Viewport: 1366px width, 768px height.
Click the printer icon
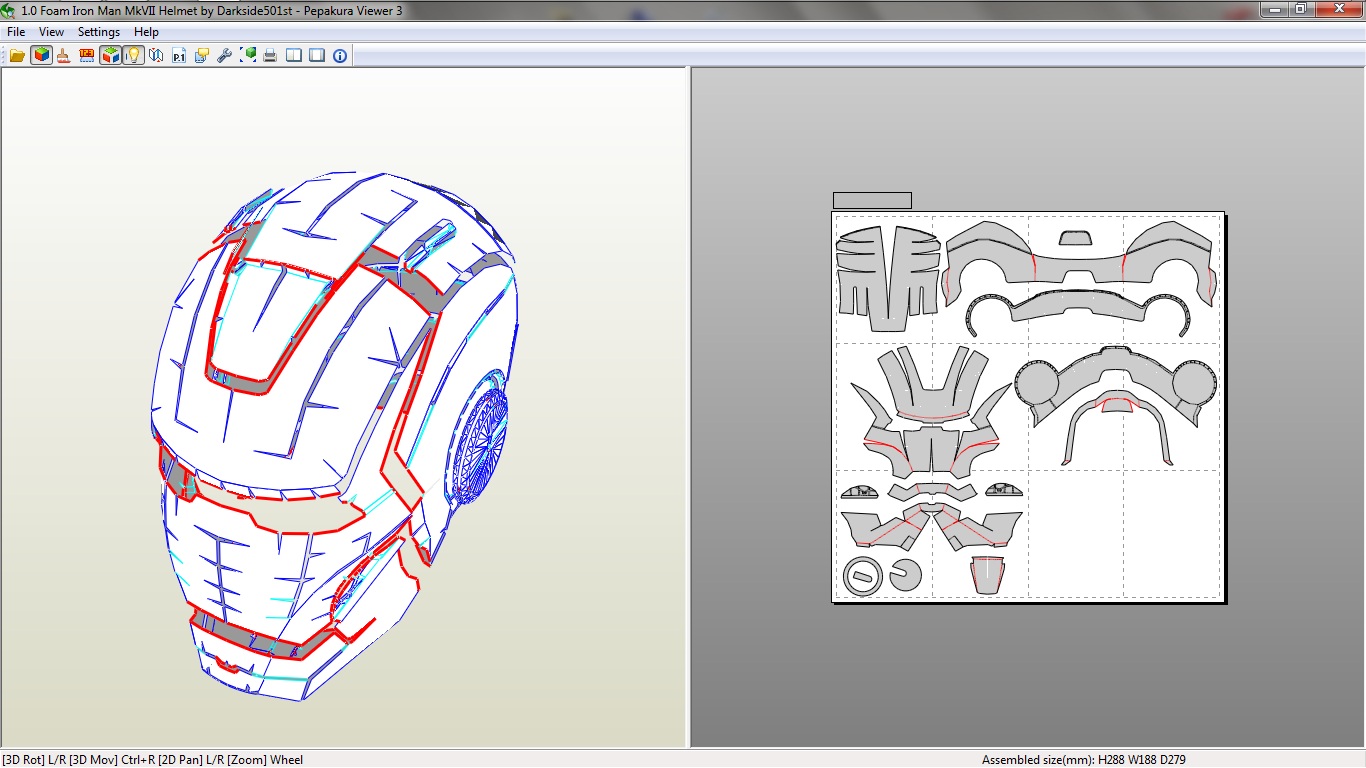point(270,55)
